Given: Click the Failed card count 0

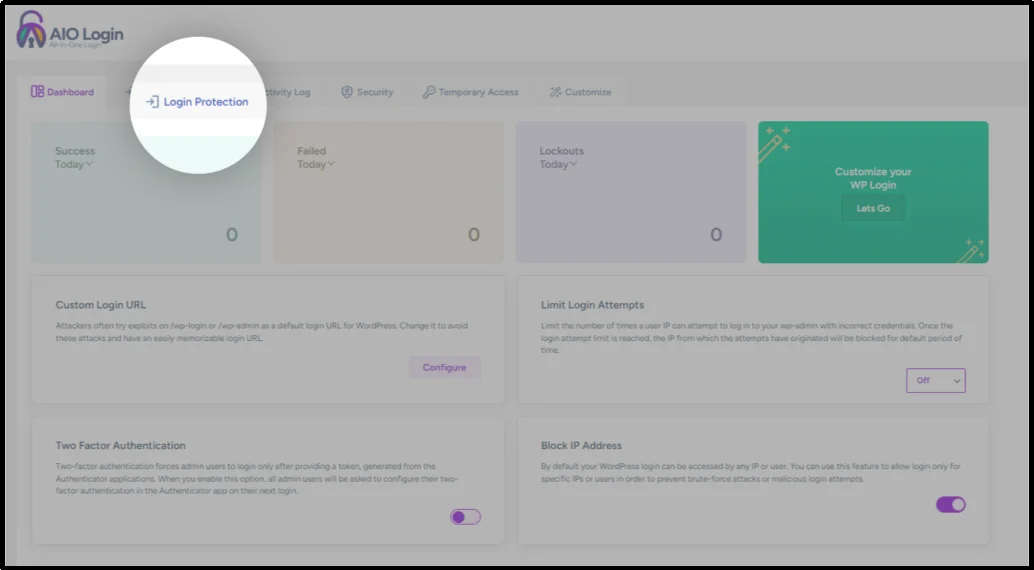Looking at the screenshot, I should pyautogui.click(x=473, y=235).
